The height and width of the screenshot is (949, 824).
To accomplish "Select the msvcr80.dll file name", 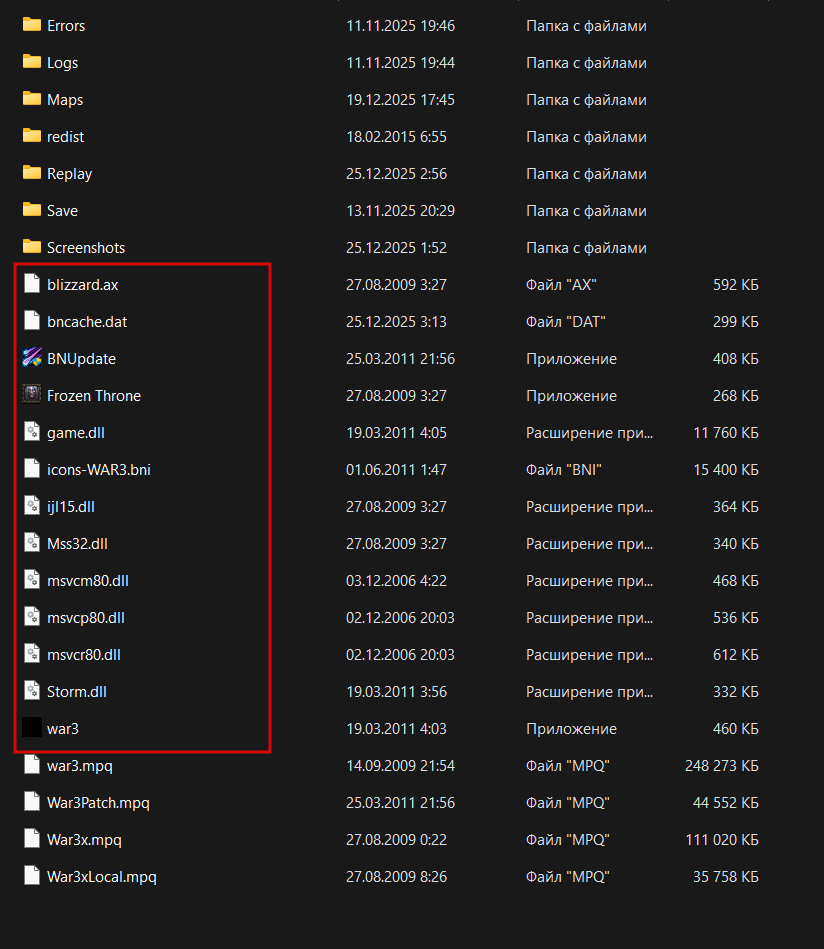I will (84, 654).
